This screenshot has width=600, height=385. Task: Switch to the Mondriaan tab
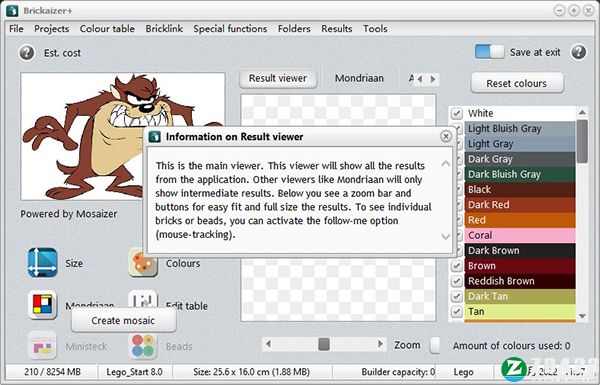click(359, 78)
